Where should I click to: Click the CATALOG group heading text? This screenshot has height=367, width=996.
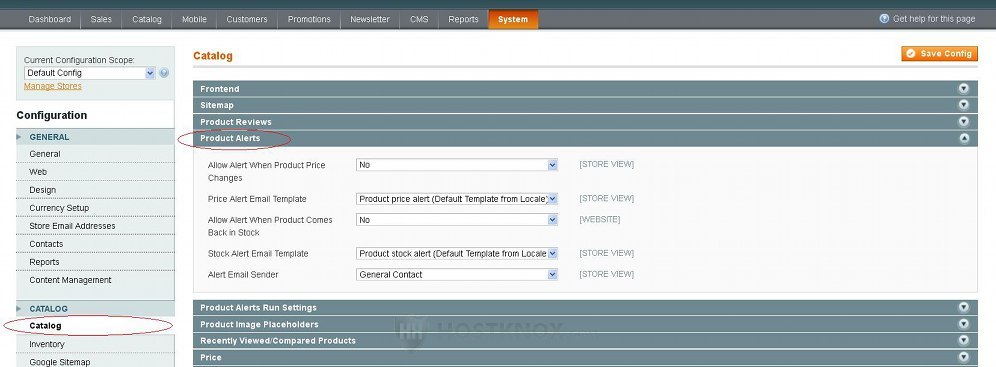pyautogui.click(x=48, y=309)
